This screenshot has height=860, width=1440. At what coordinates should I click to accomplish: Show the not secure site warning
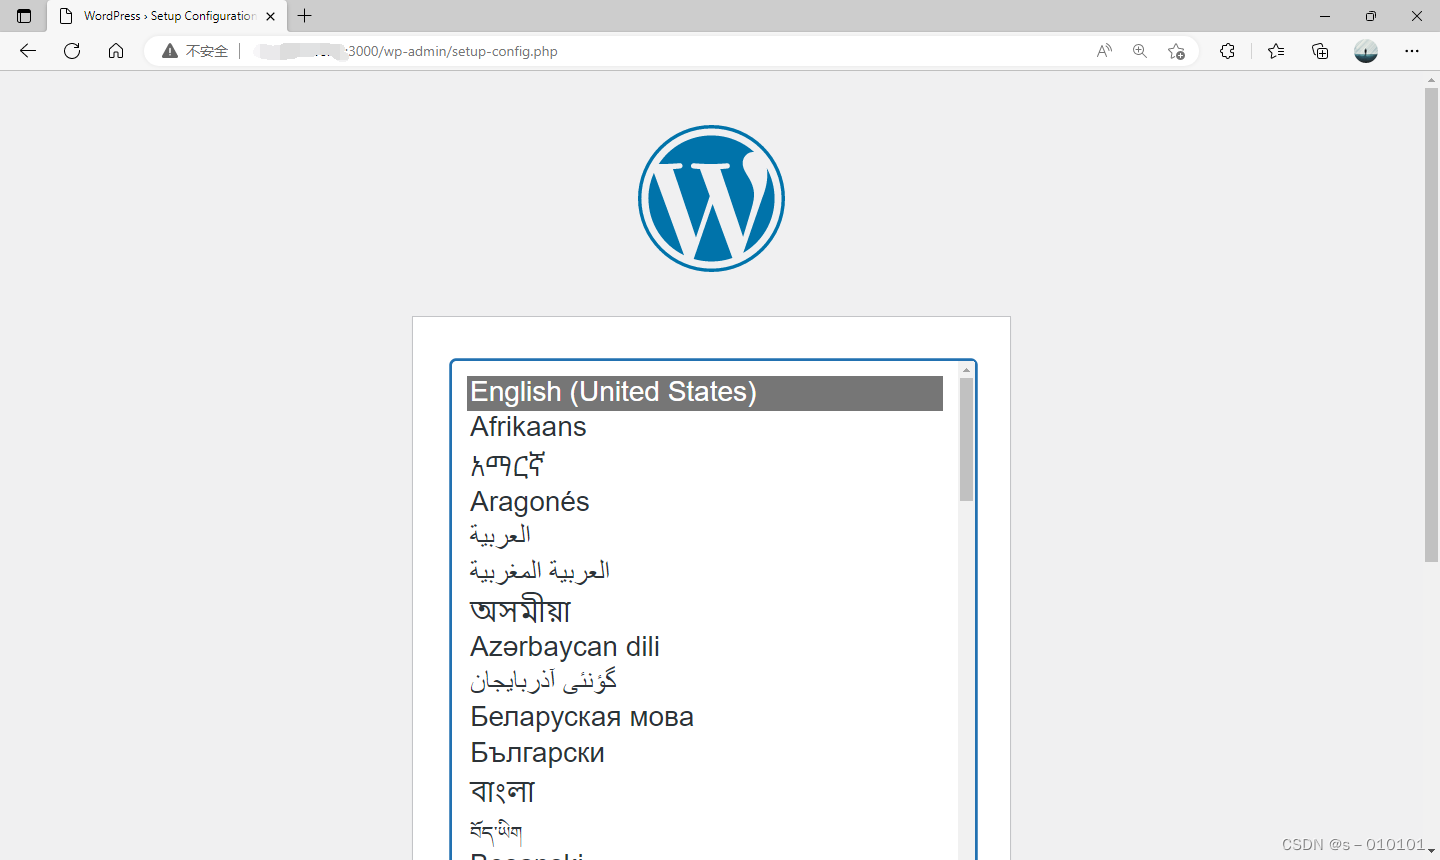195,51
